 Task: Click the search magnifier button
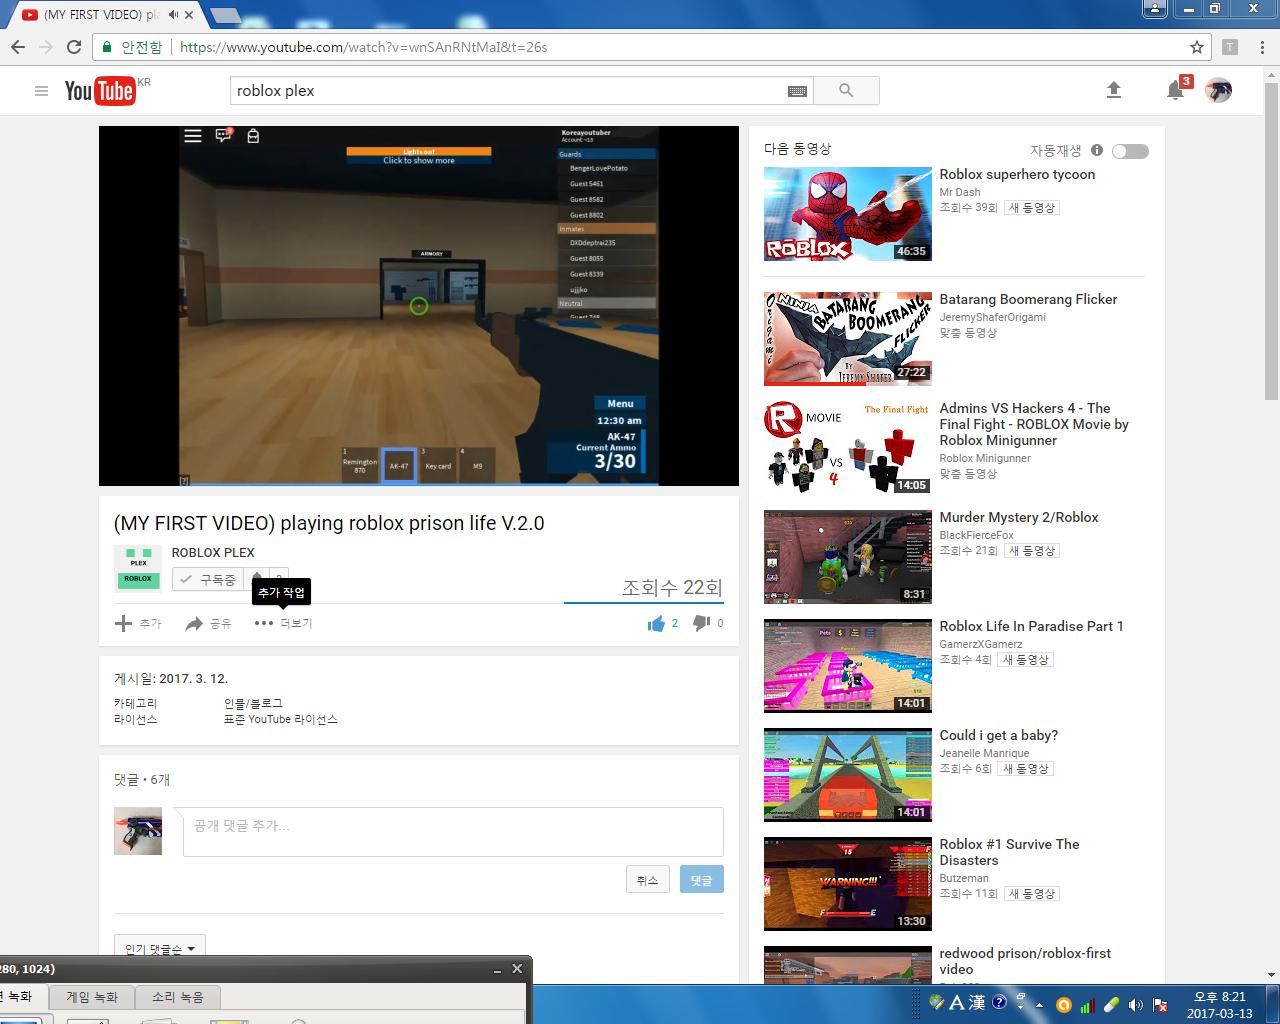coord(846,91)
